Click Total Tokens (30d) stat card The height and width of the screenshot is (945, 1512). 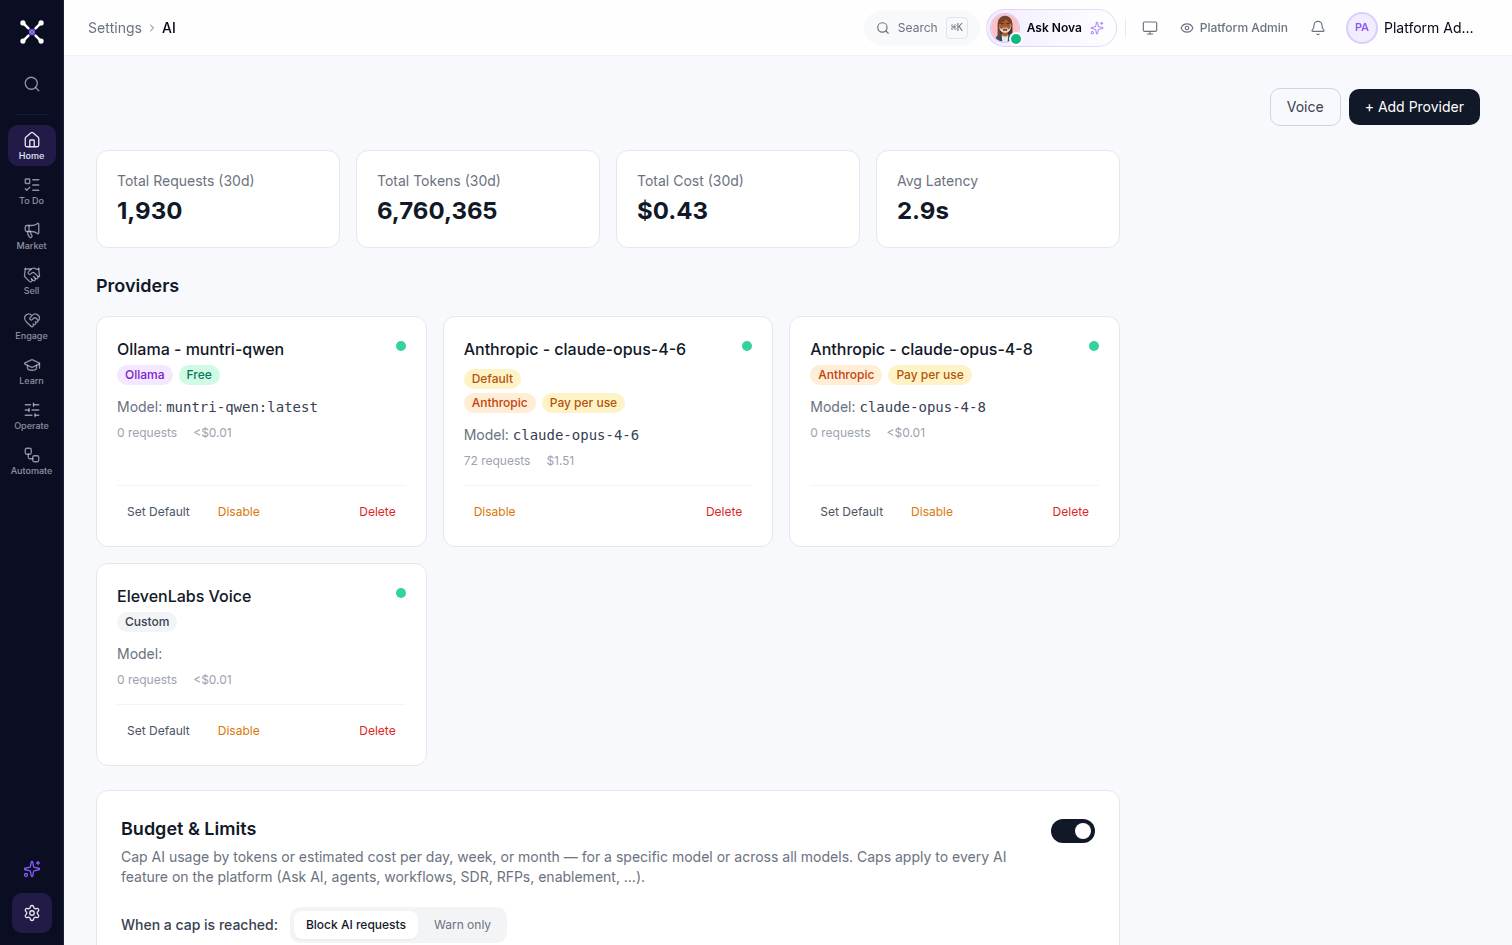click(478, 199)
